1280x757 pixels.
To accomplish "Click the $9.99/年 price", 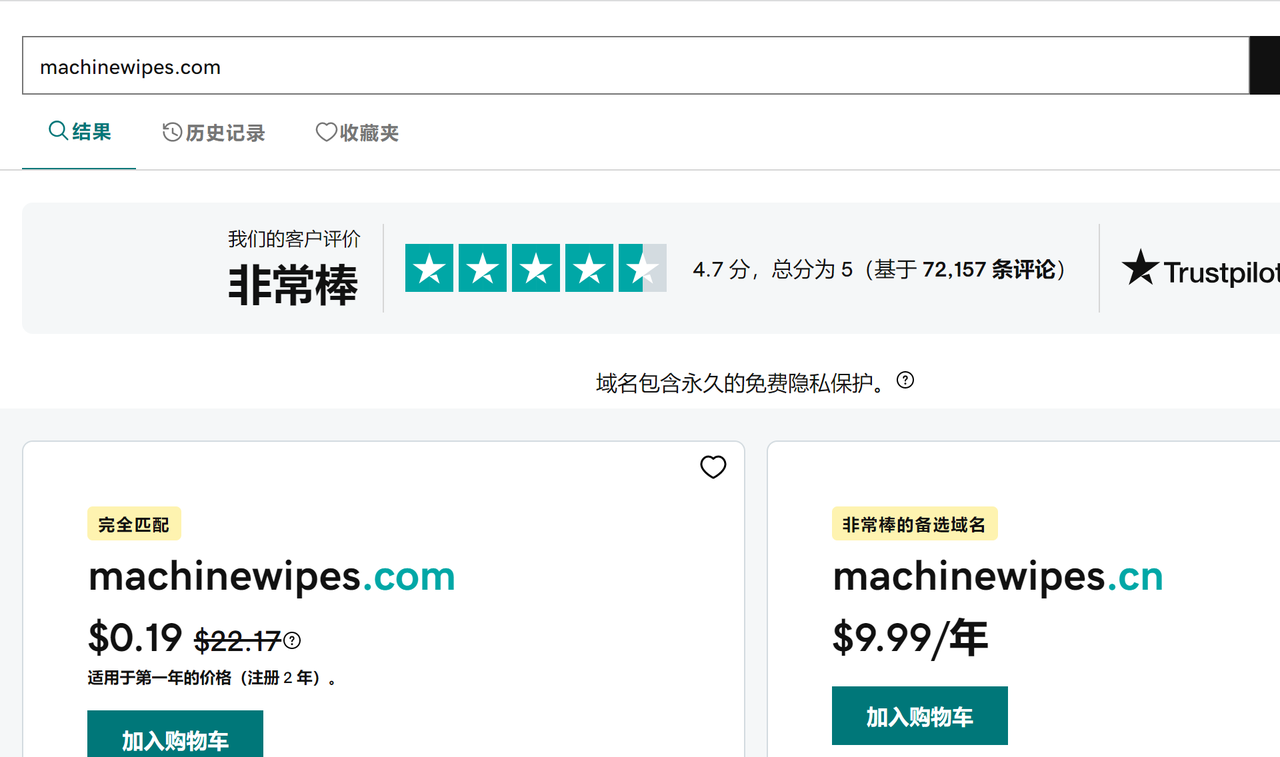I will tap(910, 638).
